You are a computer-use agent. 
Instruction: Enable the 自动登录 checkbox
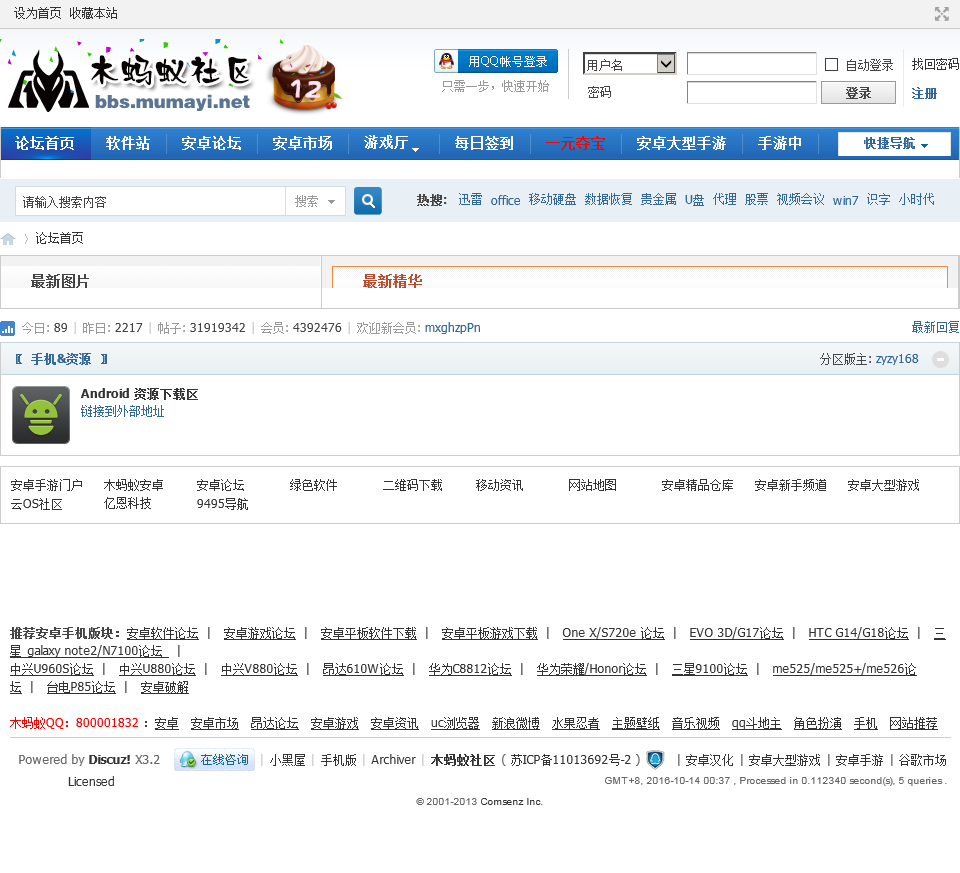click(831, 64)
